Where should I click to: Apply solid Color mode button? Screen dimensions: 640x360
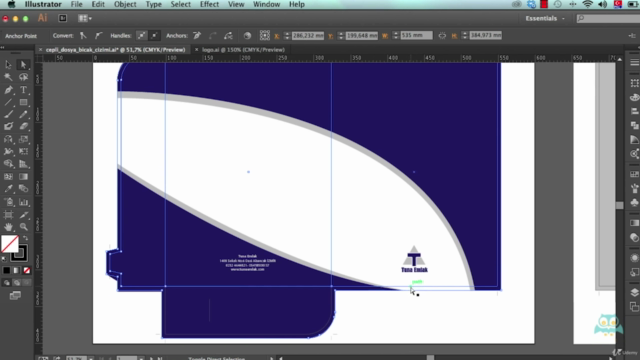click(x=7, y=270)
